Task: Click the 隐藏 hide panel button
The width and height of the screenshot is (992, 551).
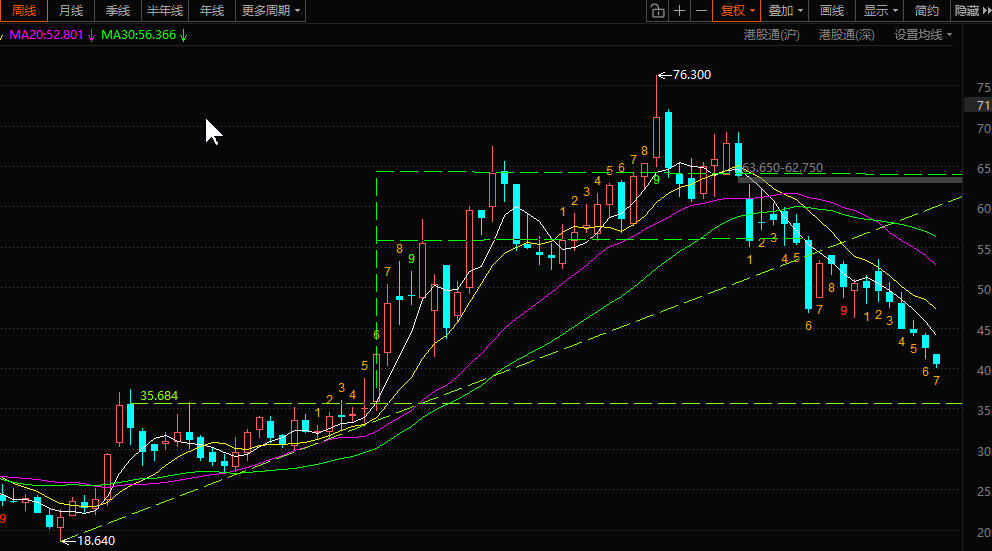Action: 971,11
